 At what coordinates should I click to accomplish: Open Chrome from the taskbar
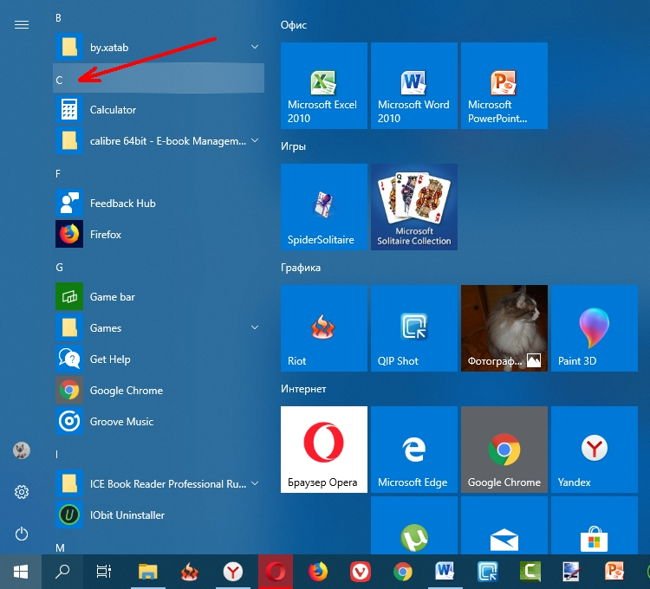coord(403,572)
